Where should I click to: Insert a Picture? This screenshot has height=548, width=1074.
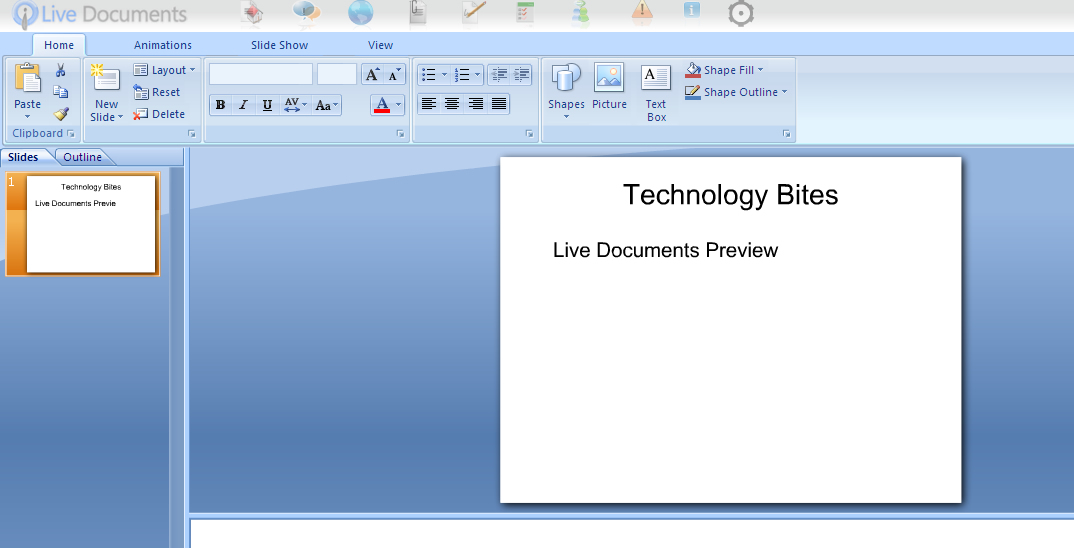click(x=609, y=86)
